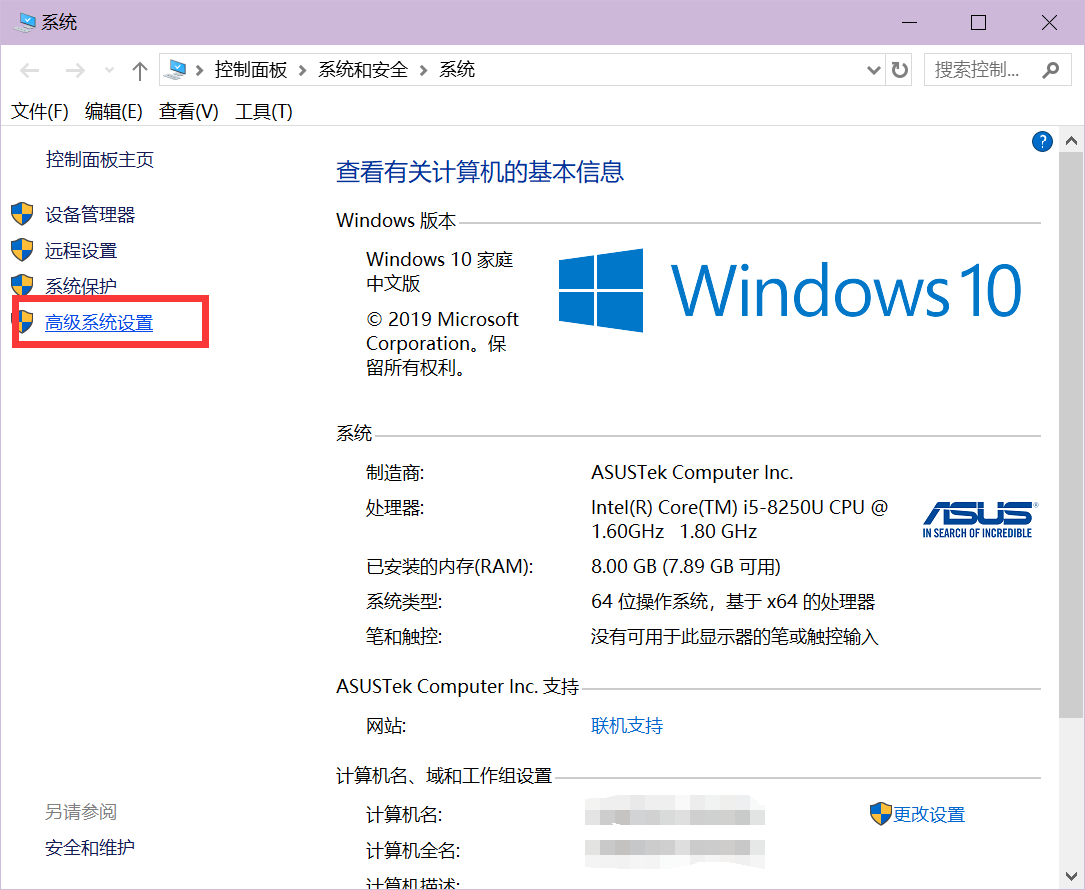This screenshot has height=890, width=1085.
Task: Click the Windows 10 家庭中文版 edition text
Action: tap(439, 271)
